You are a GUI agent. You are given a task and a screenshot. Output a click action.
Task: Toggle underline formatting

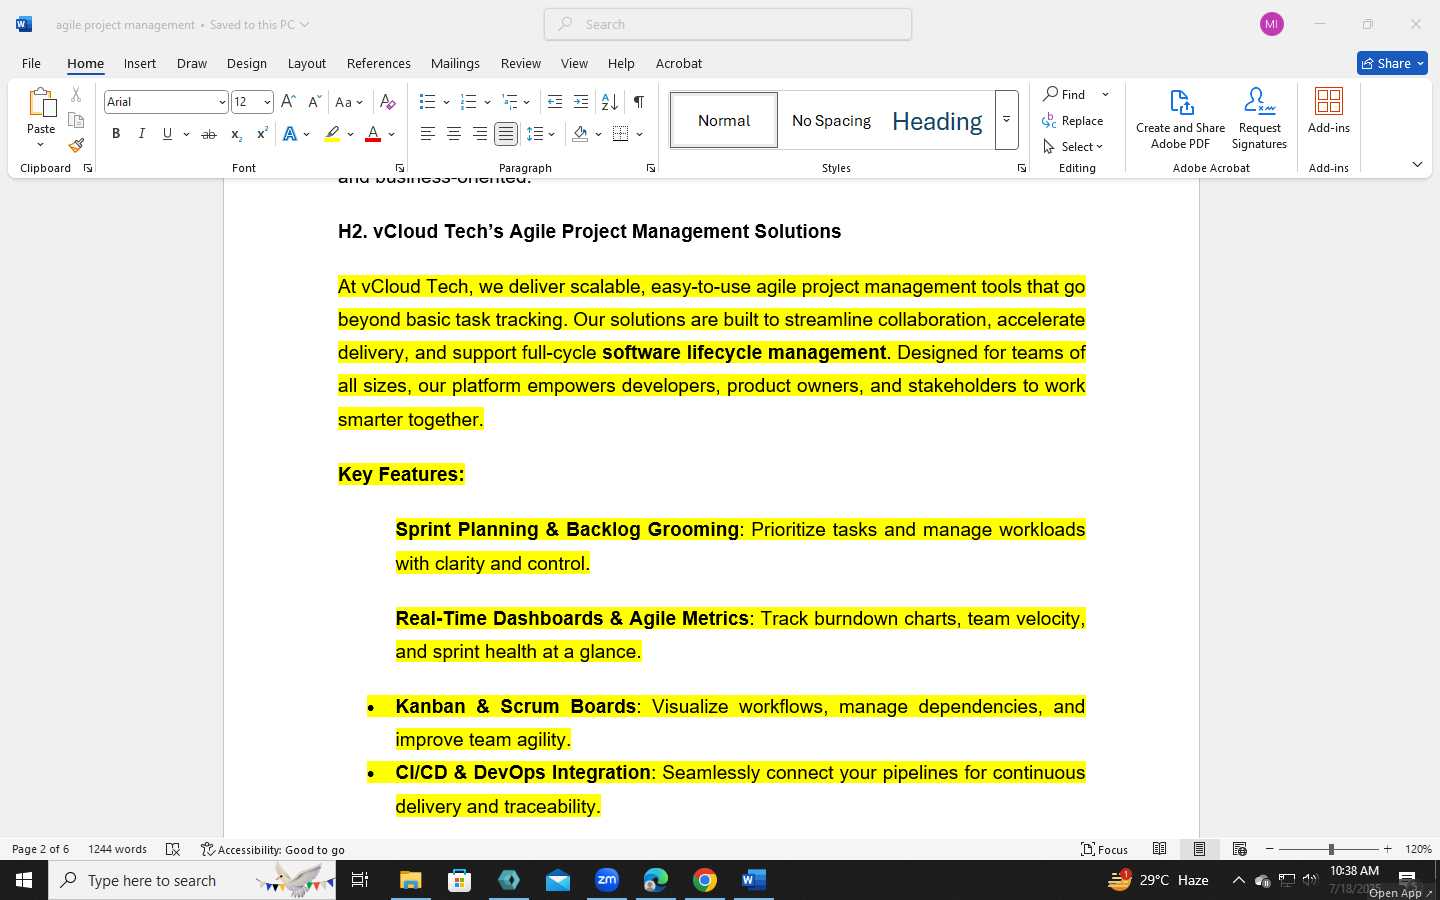click(167, 134)
